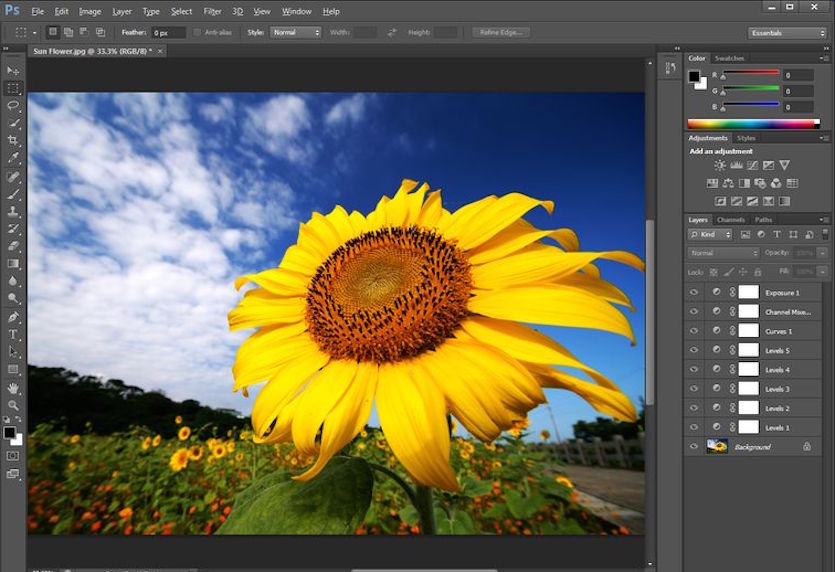835x572 pixels.
Task: Click the Change Screen Mode icon
Action: pos(12,473)
